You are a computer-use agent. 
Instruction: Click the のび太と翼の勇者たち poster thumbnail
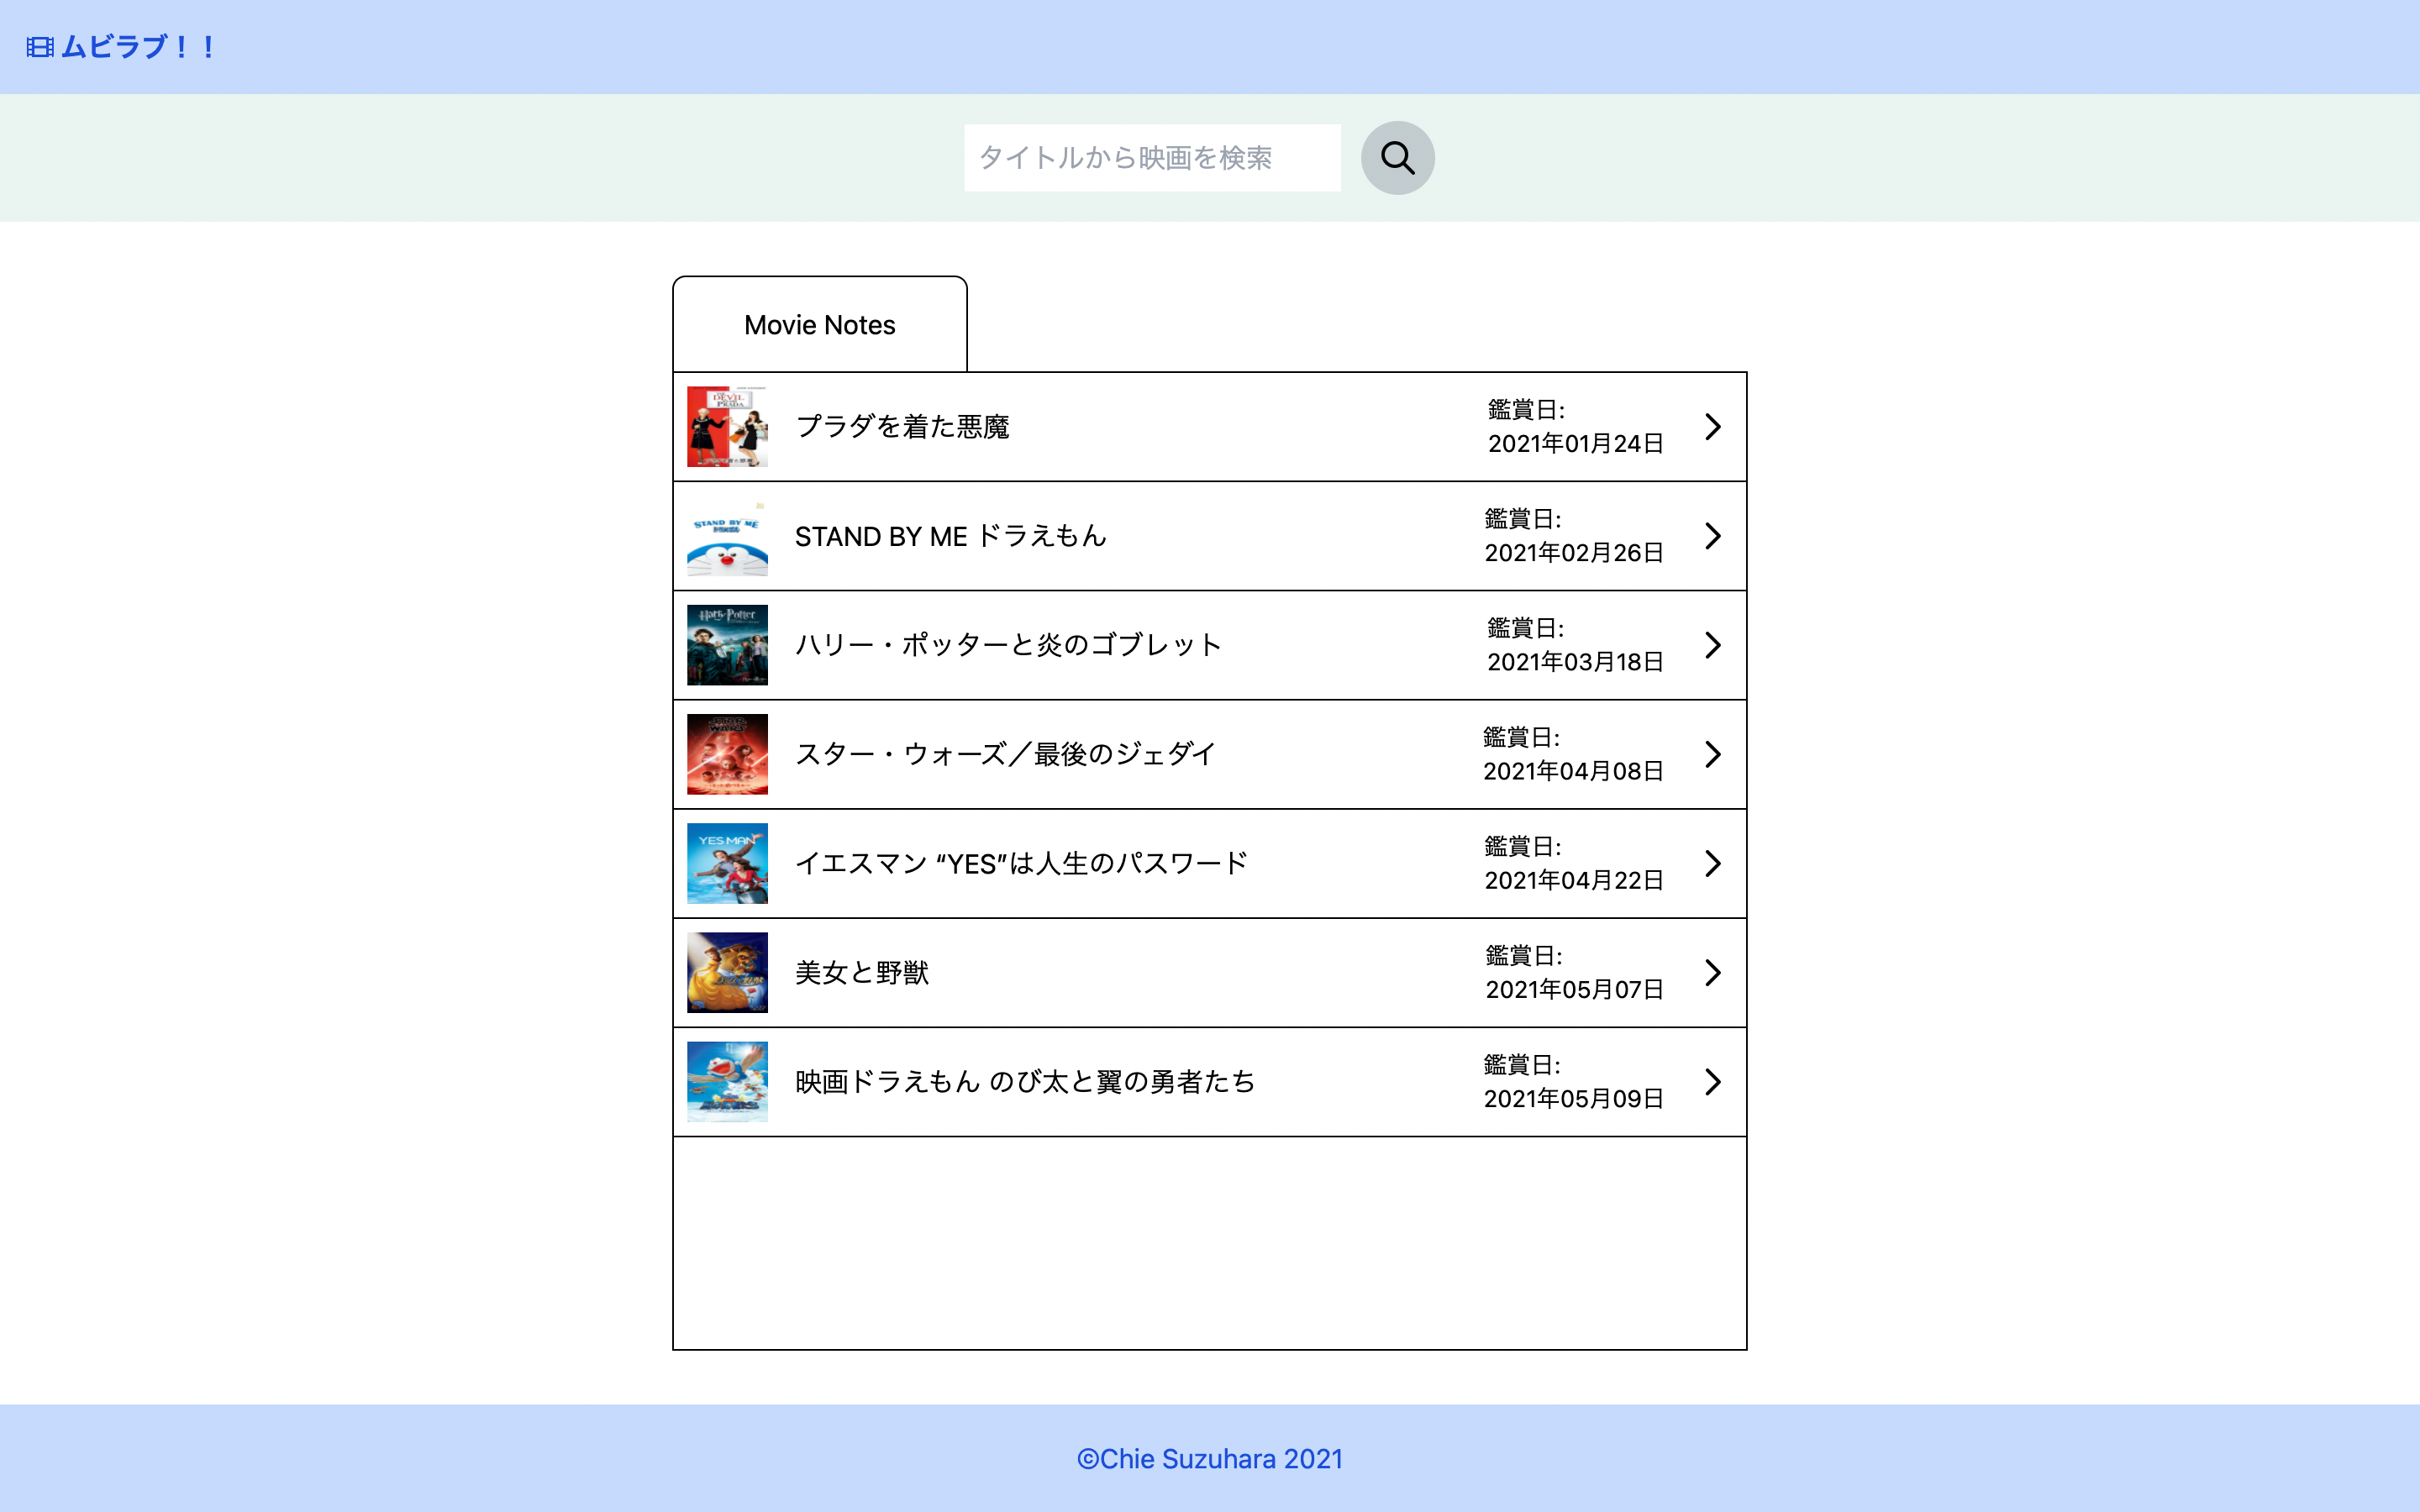727,1081
